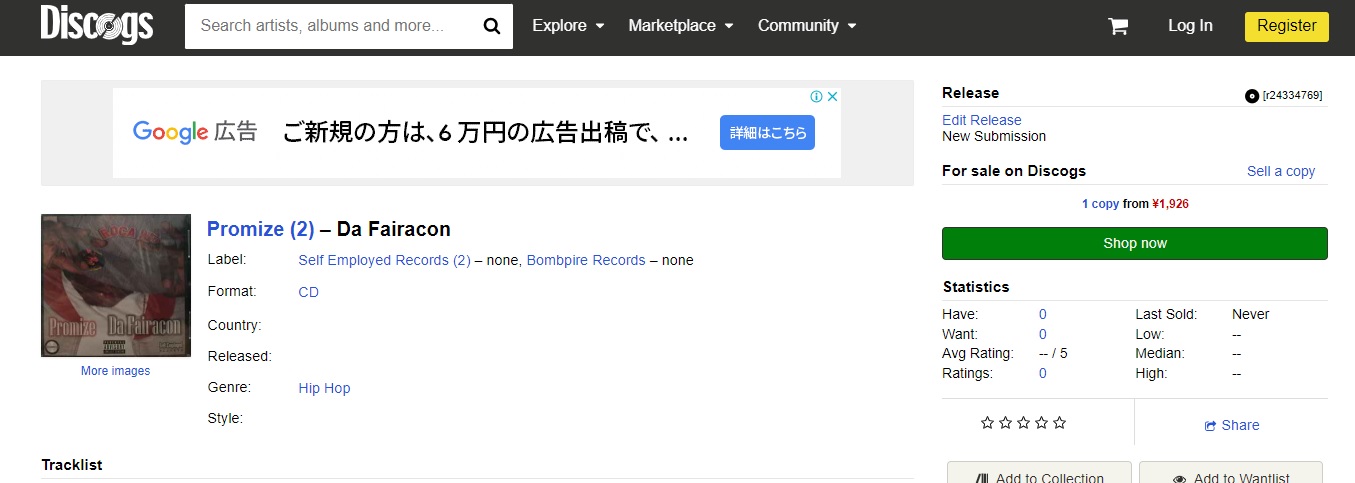Expand the Explore dropdown menu
This screenshot has width=1355, height=483.
click(568, 26)
